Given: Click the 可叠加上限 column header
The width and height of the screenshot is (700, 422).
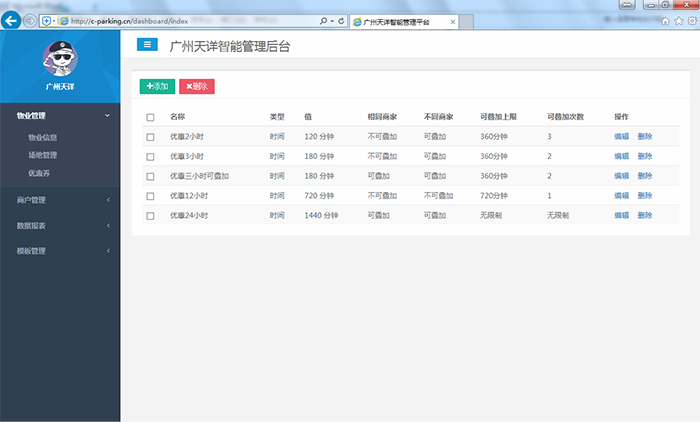Looking at the screenshot, I should tap(498, 117).
